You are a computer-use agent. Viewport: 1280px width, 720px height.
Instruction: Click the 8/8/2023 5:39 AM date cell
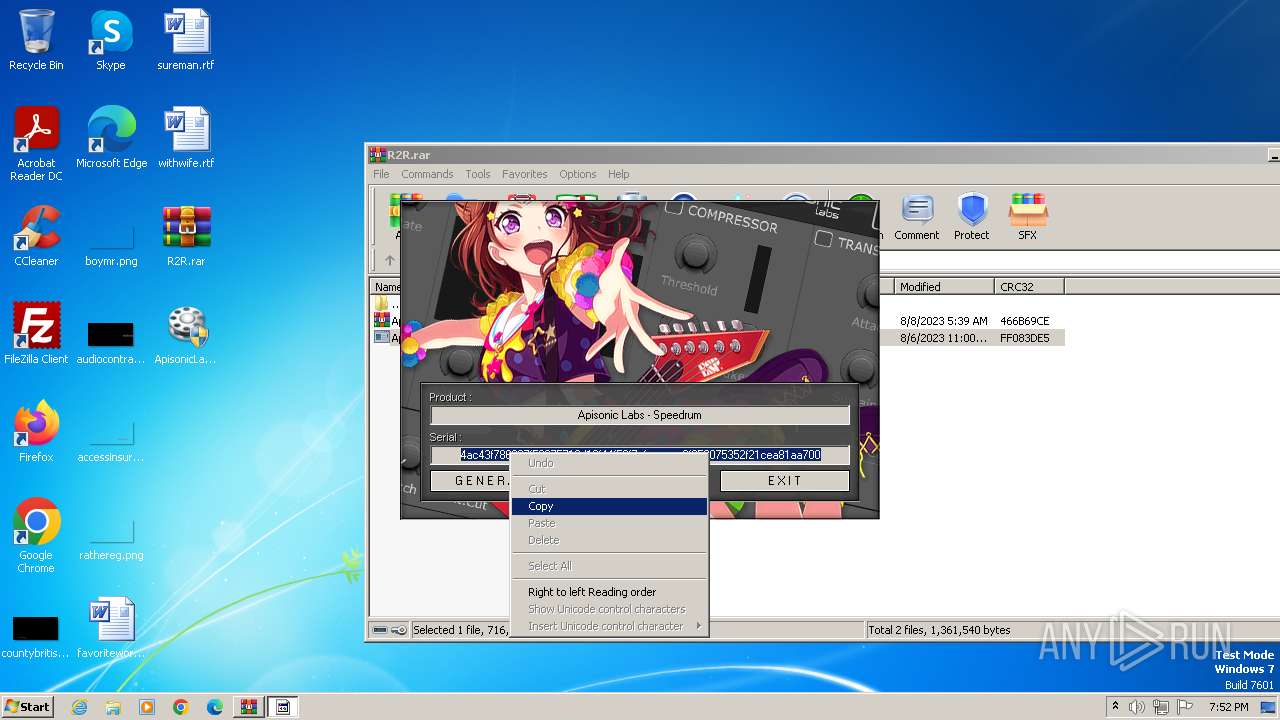[943, 321]
